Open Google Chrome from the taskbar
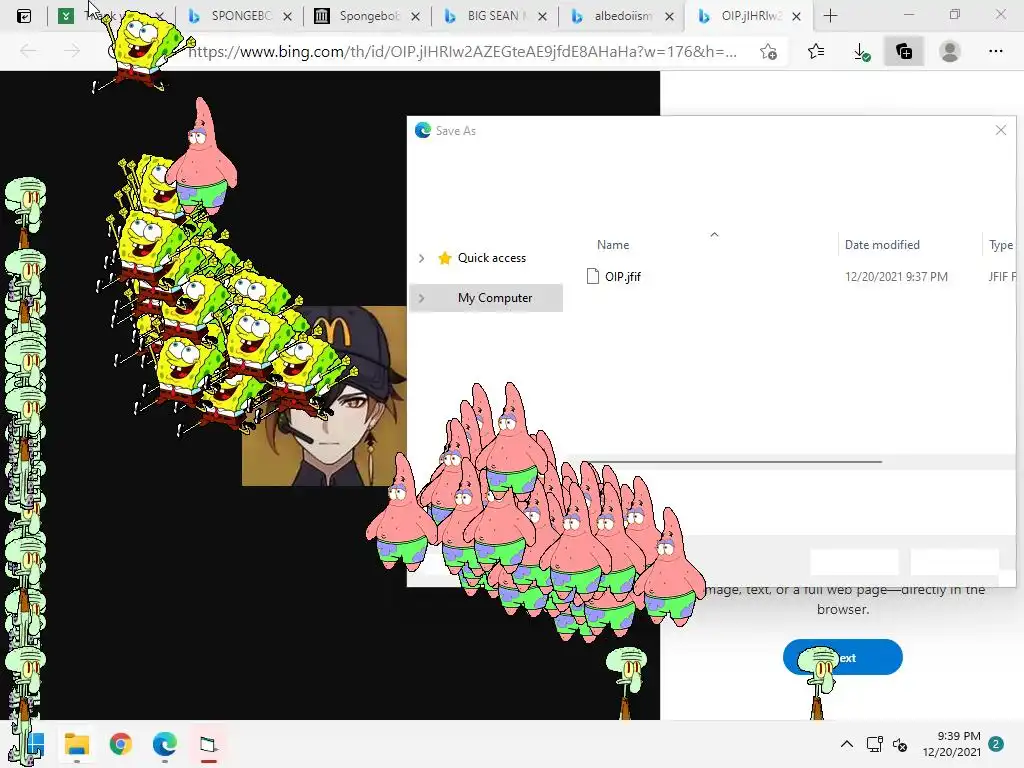This screenshot has height=768, width=1024. (121, 744)
